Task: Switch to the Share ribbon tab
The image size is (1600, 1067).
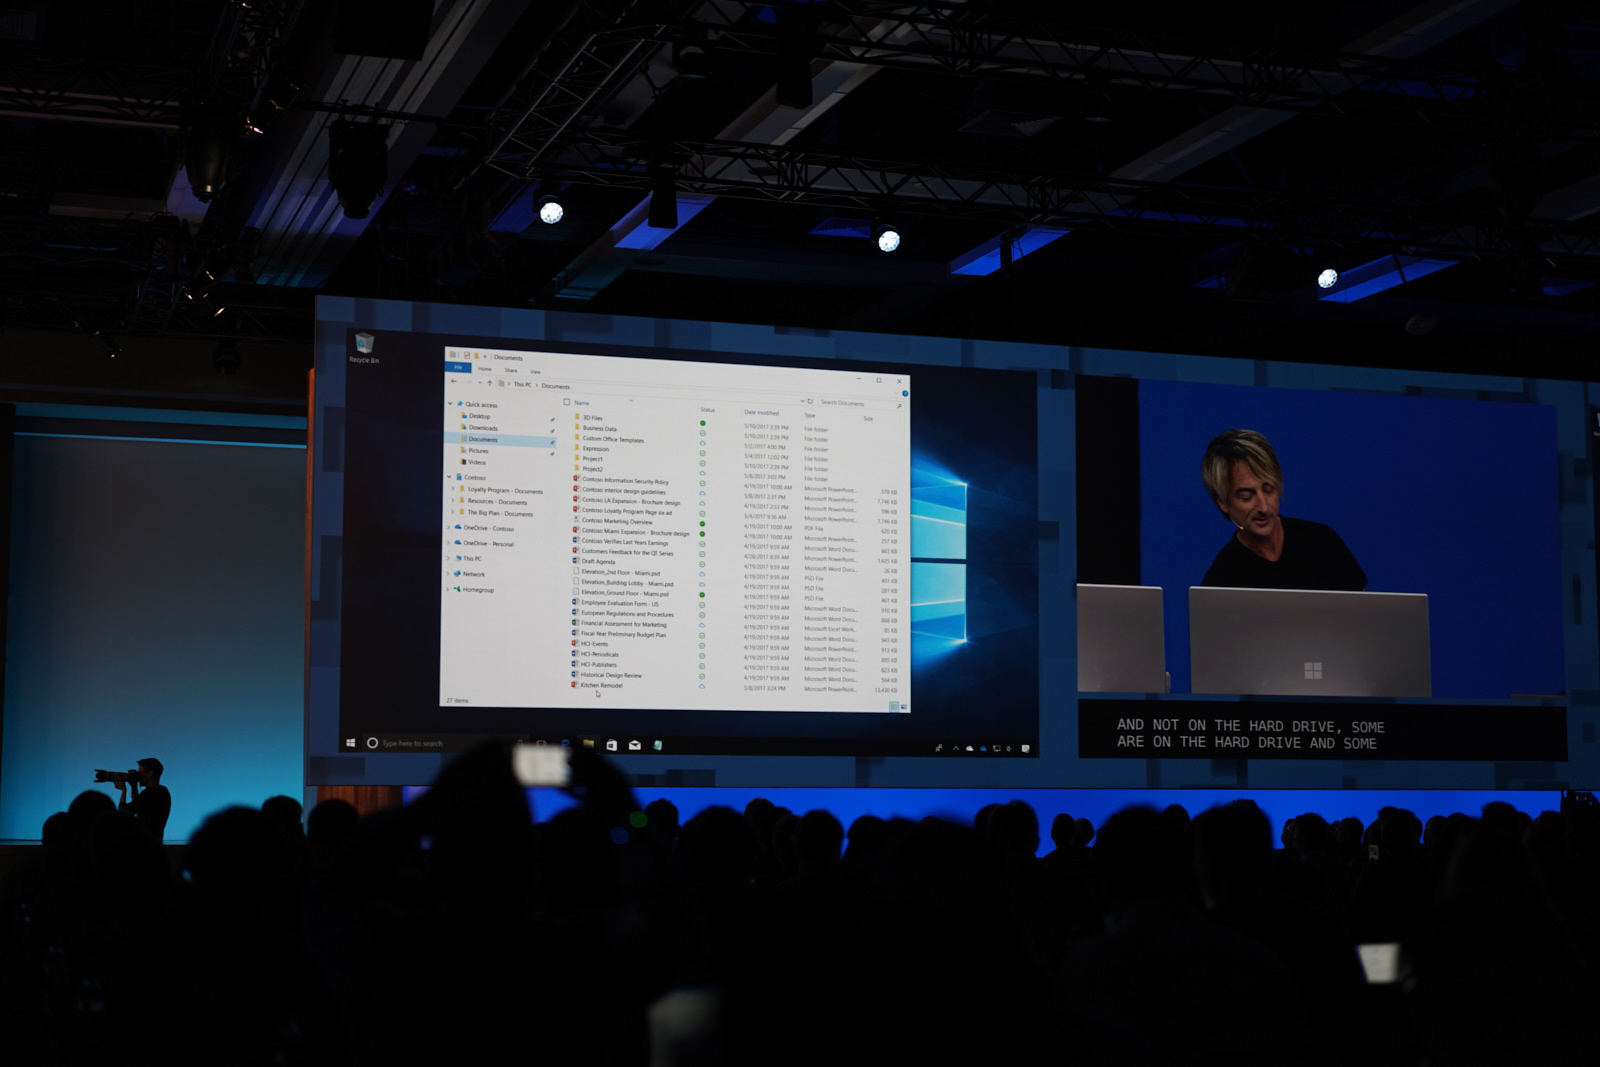Action: pos(511,370)
